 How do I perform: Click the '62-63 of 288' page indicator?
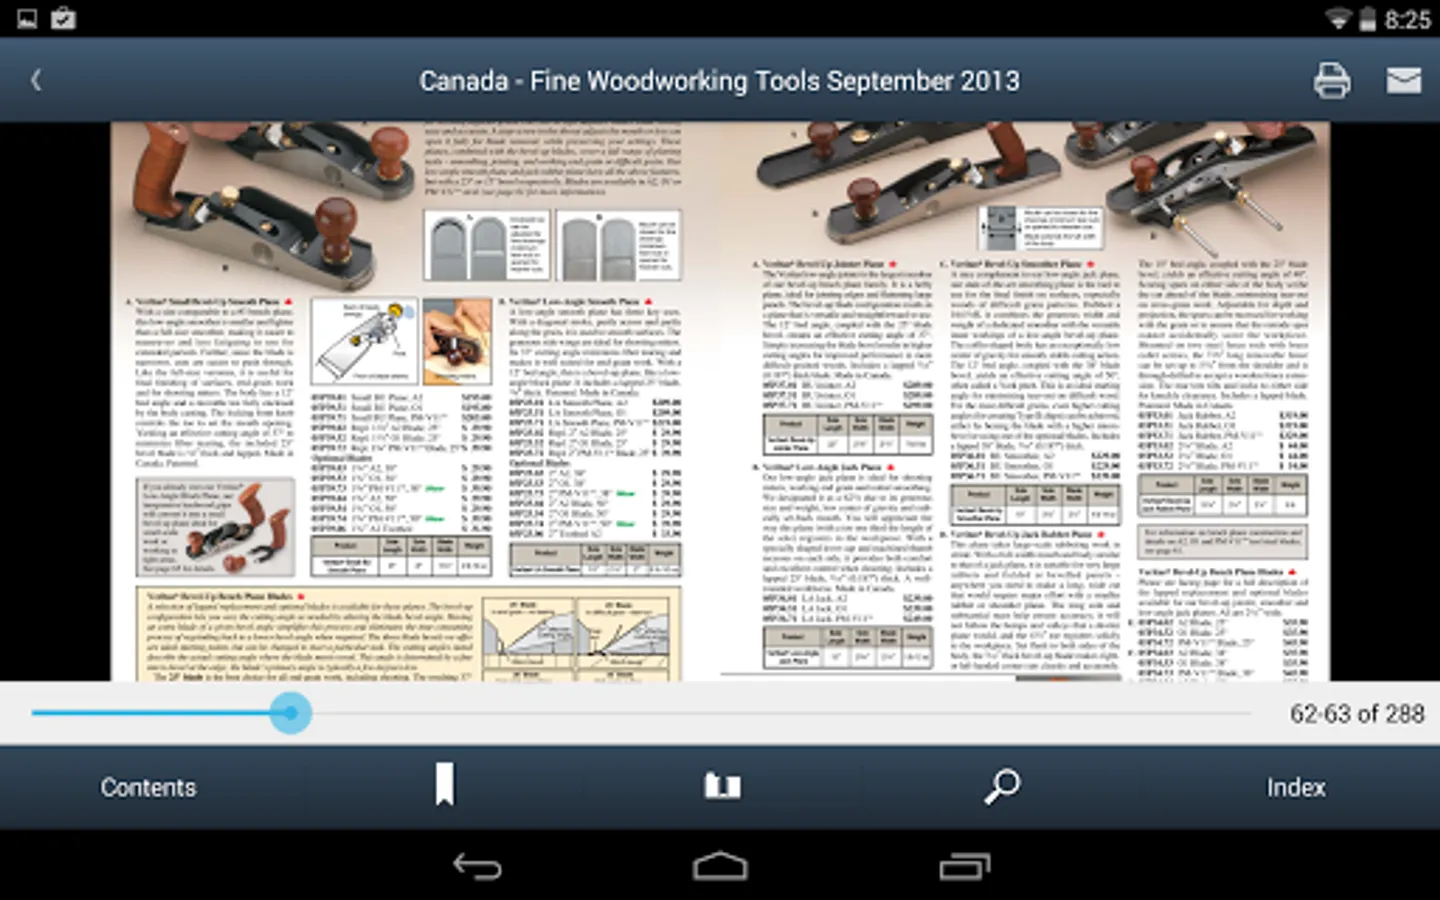[1357, 713]
